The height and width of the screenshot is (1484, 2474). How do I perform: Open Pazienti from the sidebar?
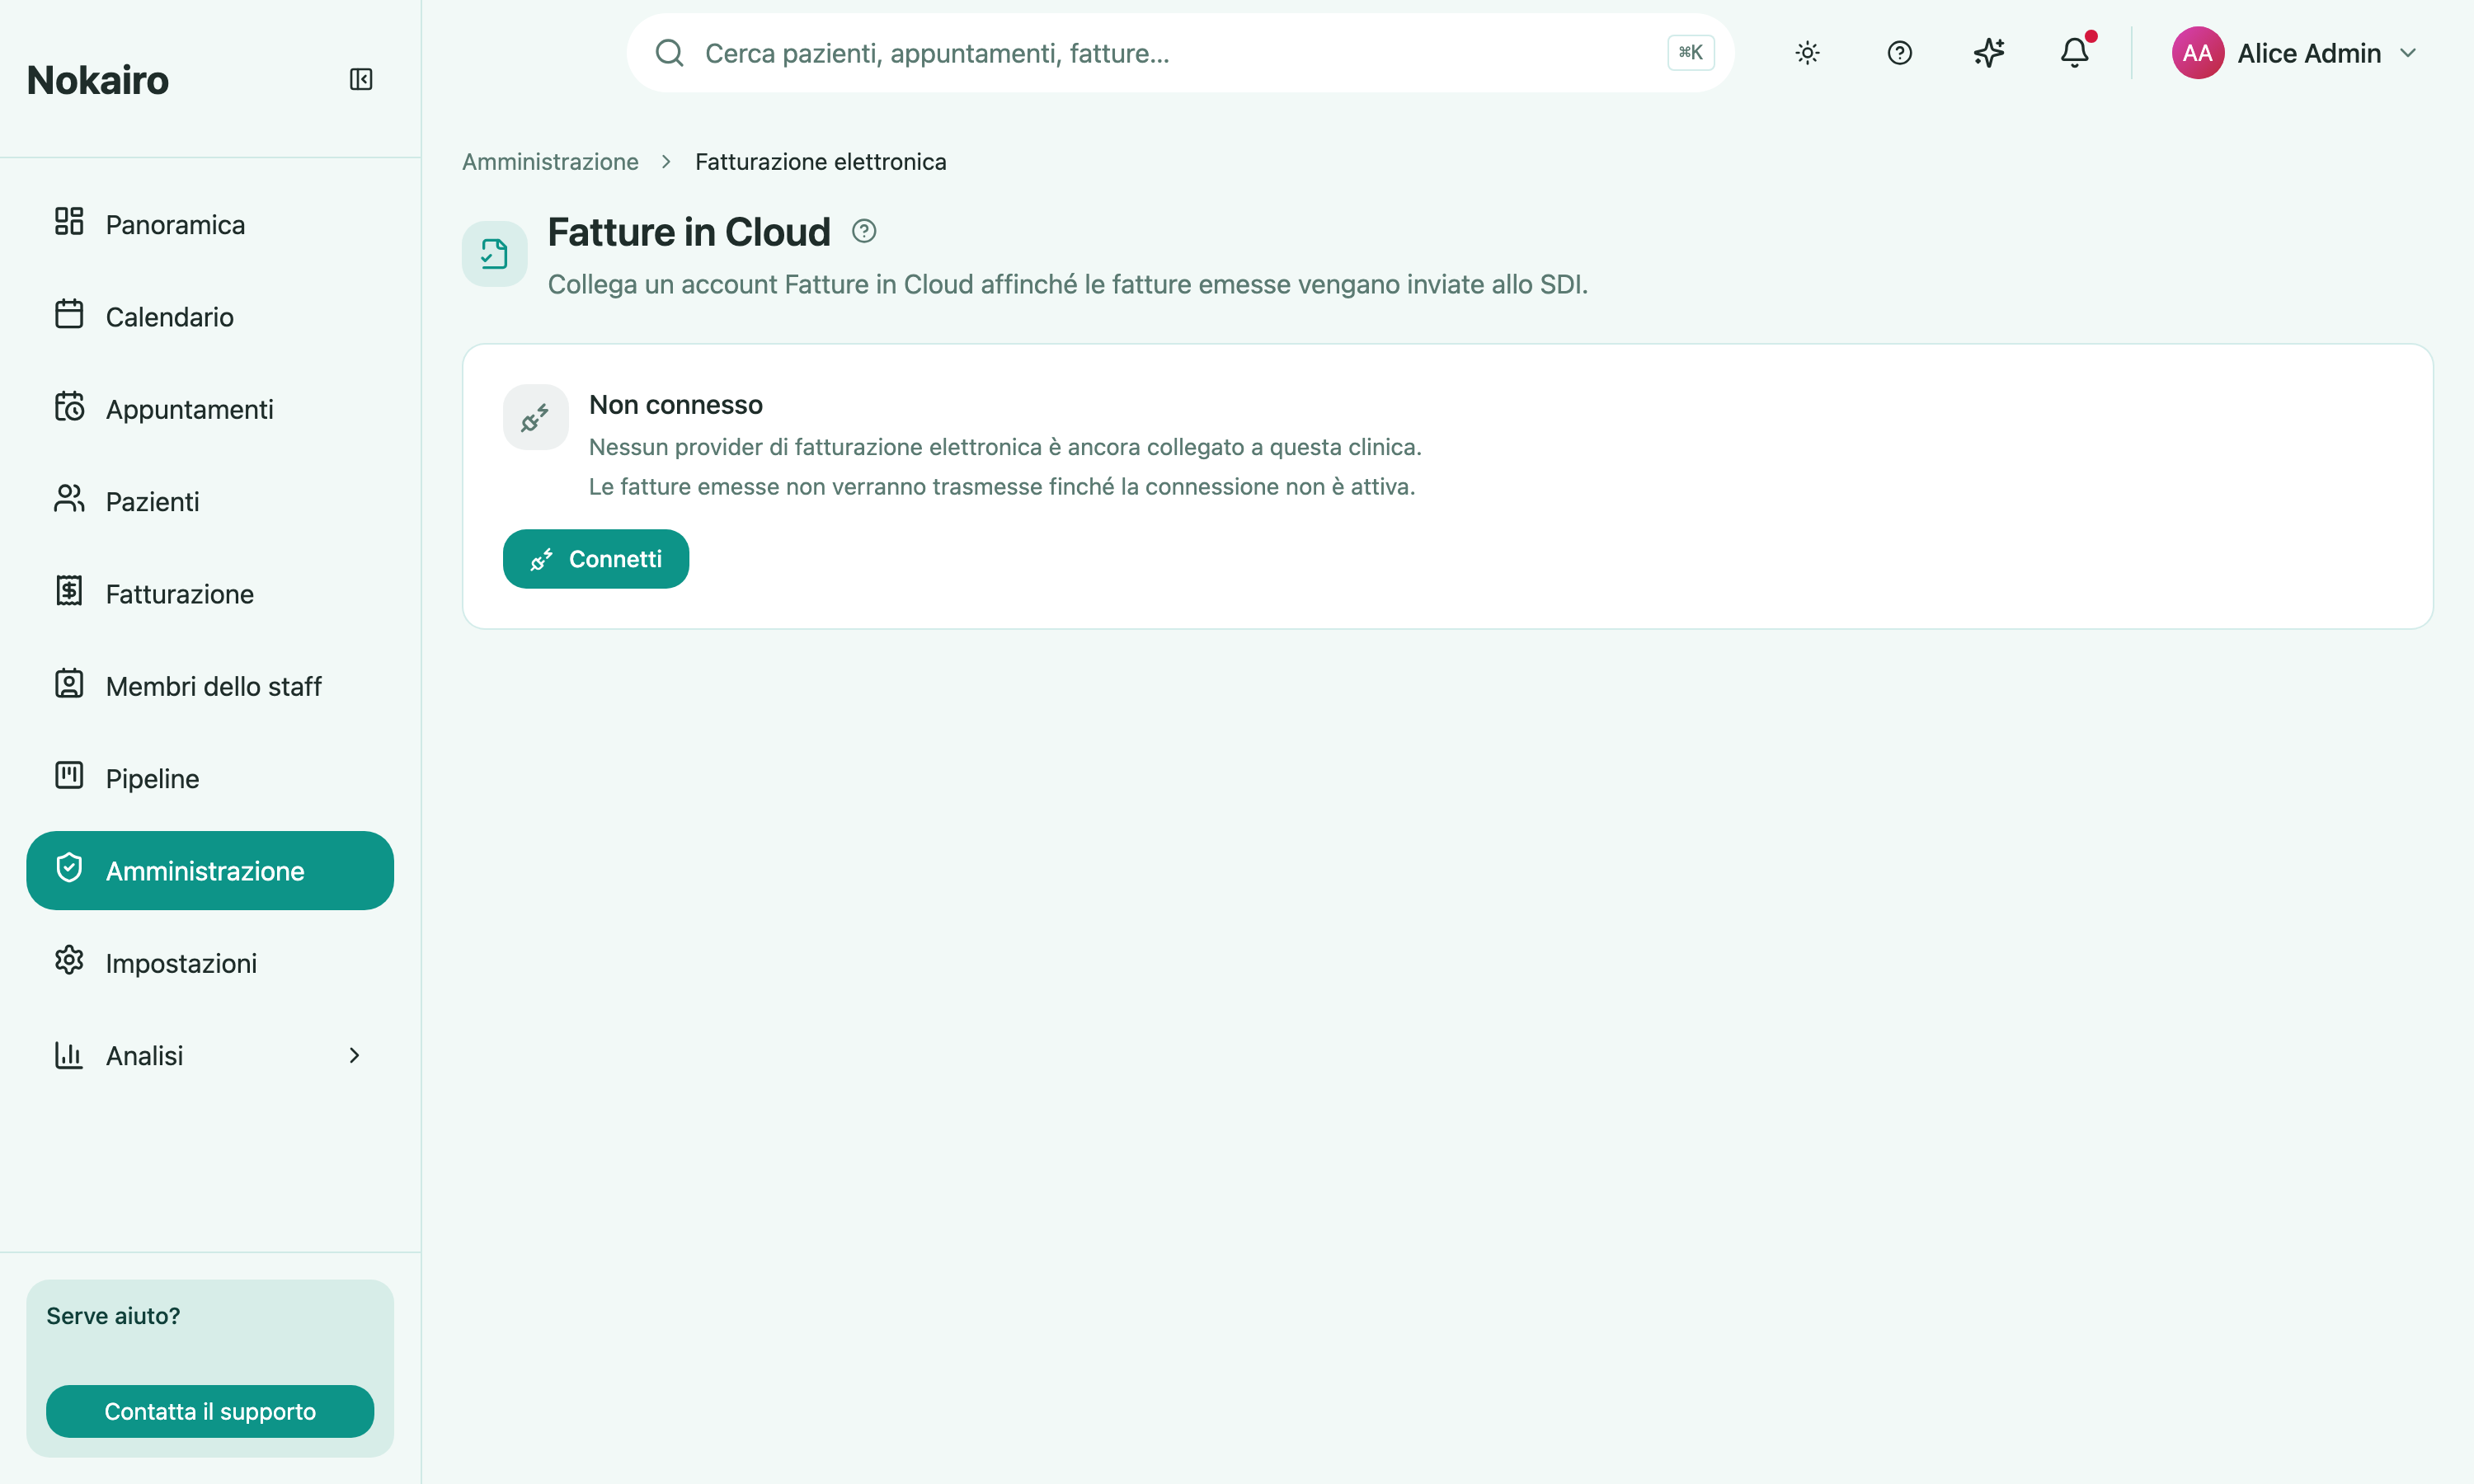[210, 501]
